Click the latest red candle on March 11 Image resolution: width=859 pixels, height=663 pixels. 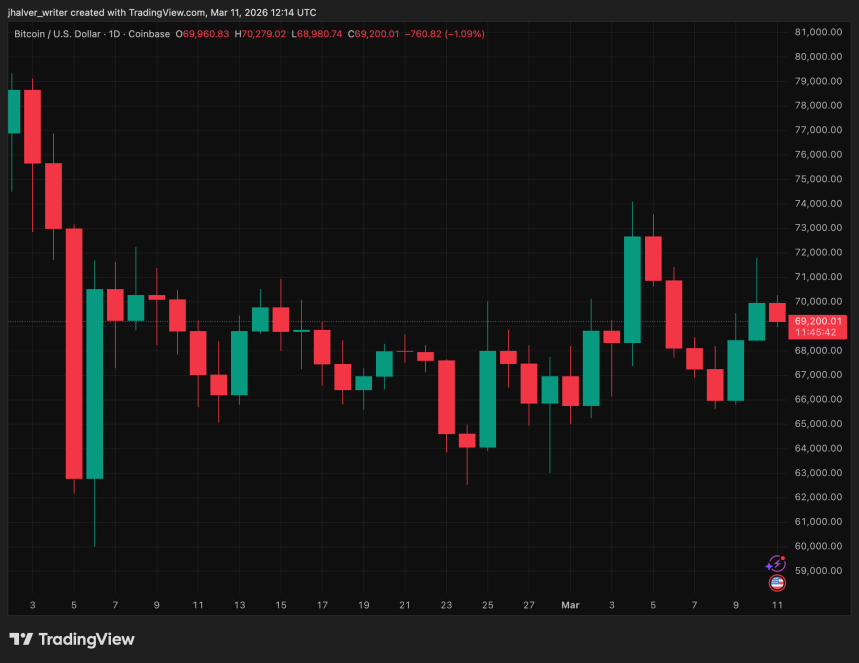point(777,312)
